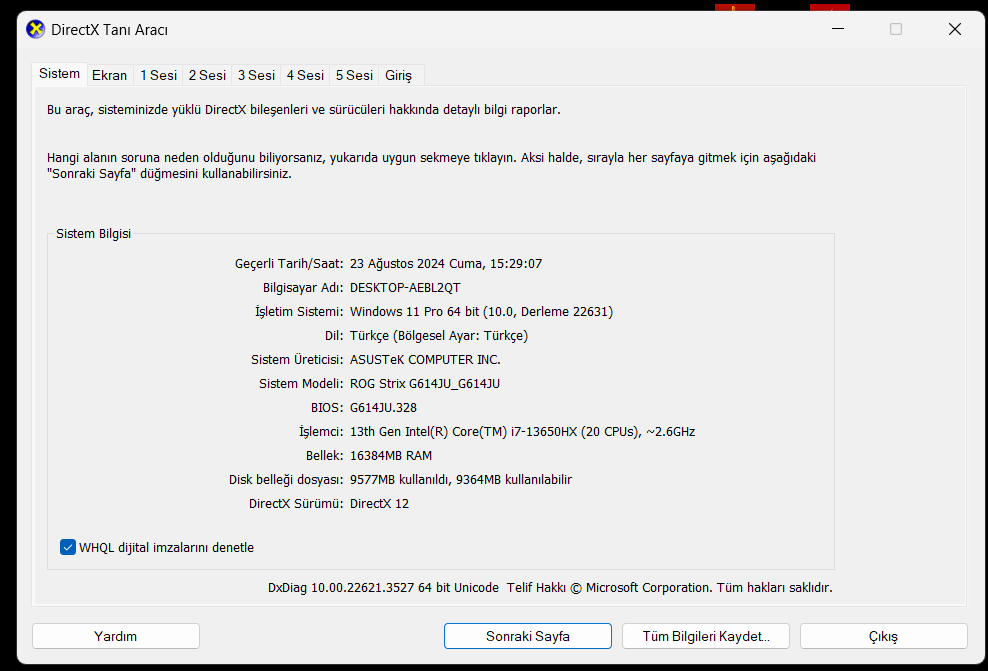988x671 pixels.
Task: Open the 5 Sesi tab
Action: (354, 76)
